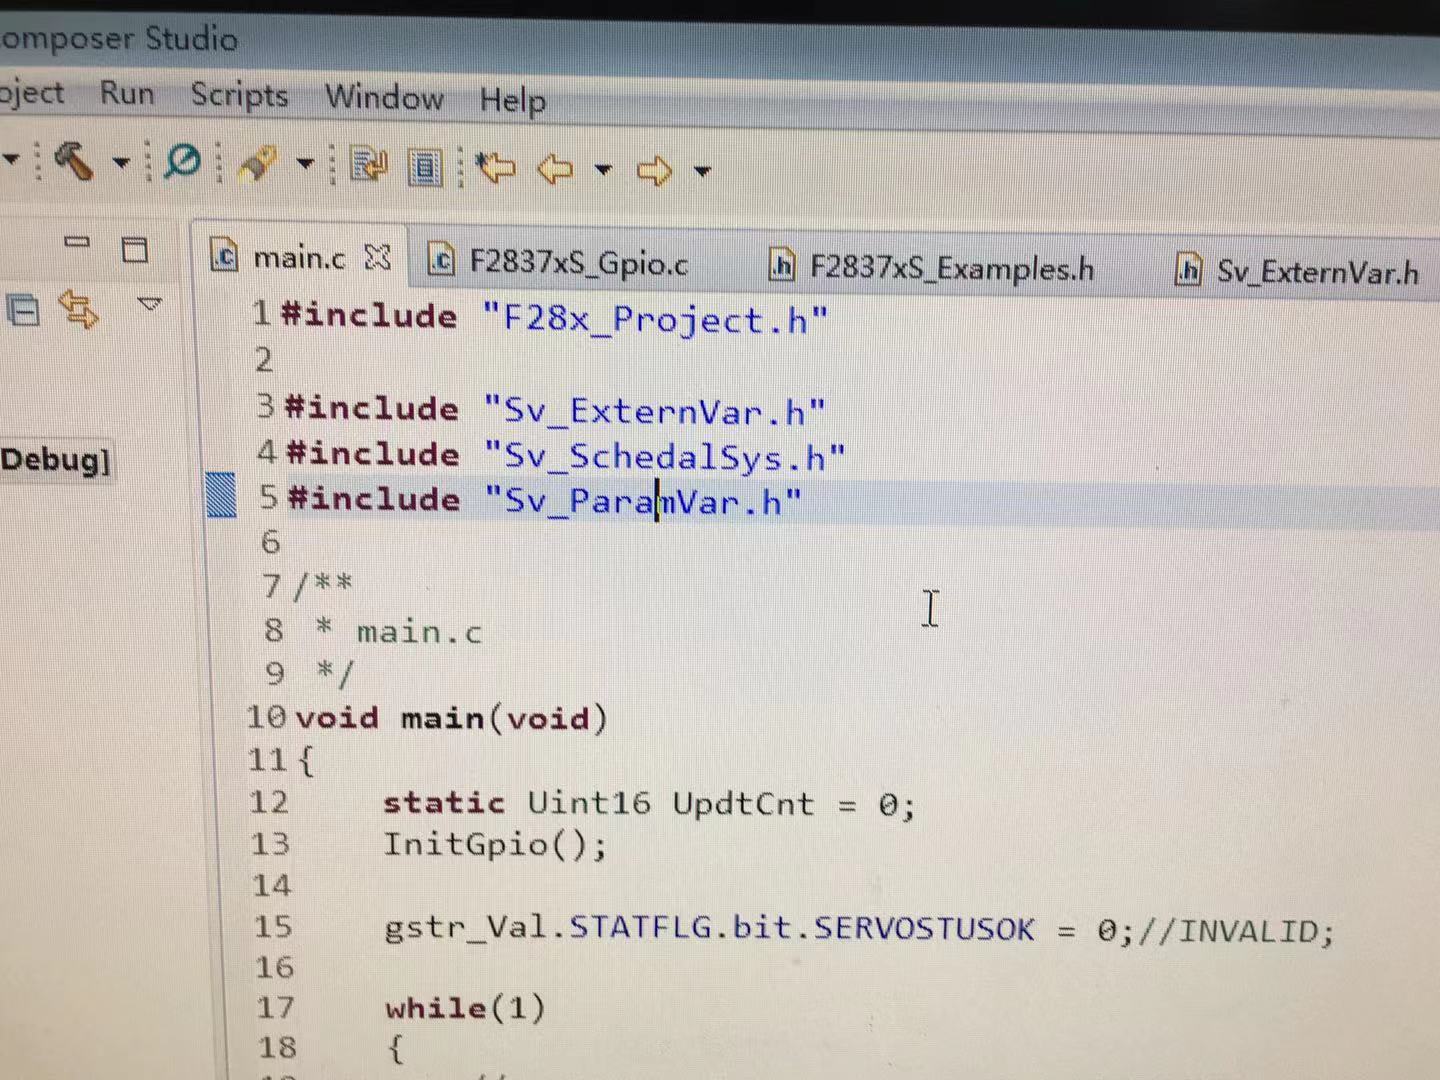Maximize the left project panel

pos(135,248)
